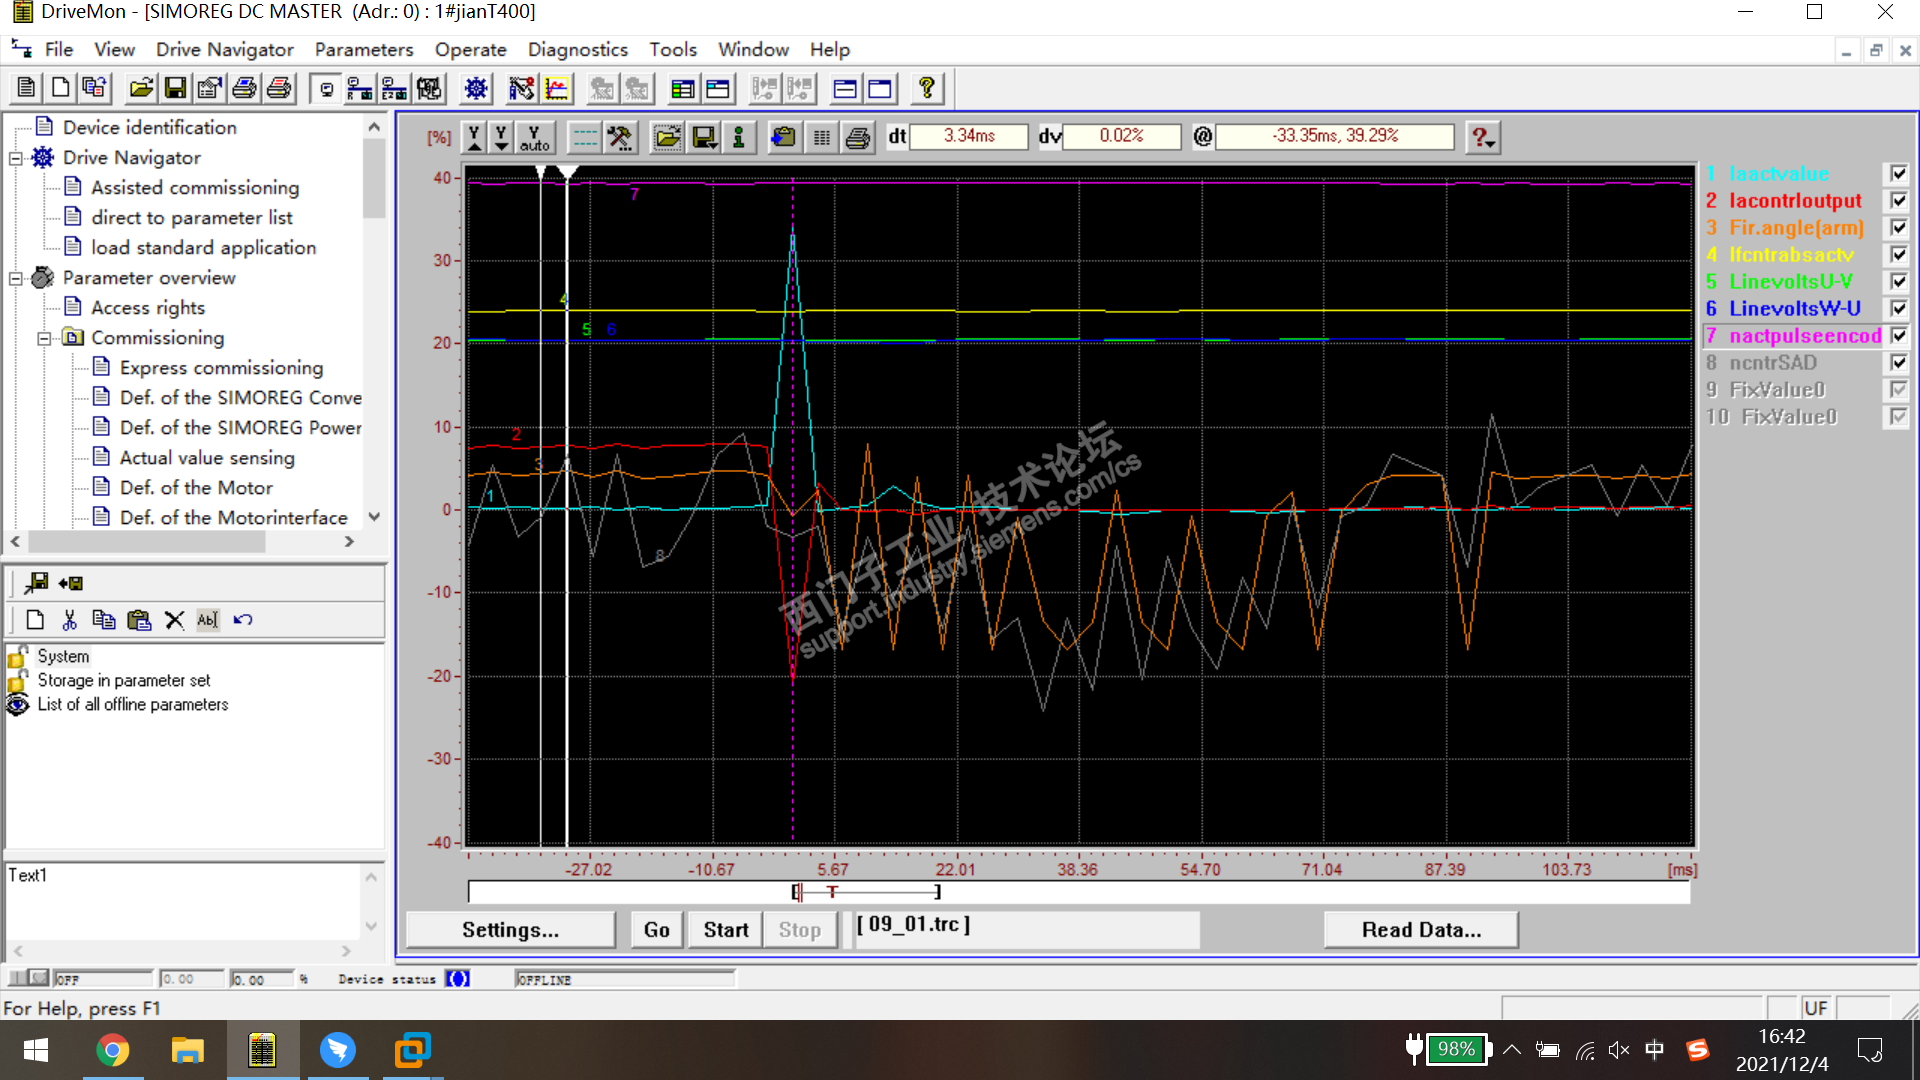
Task: Click the save trace floppy icon
Action: pyautogui.click(x=704, y=138)
